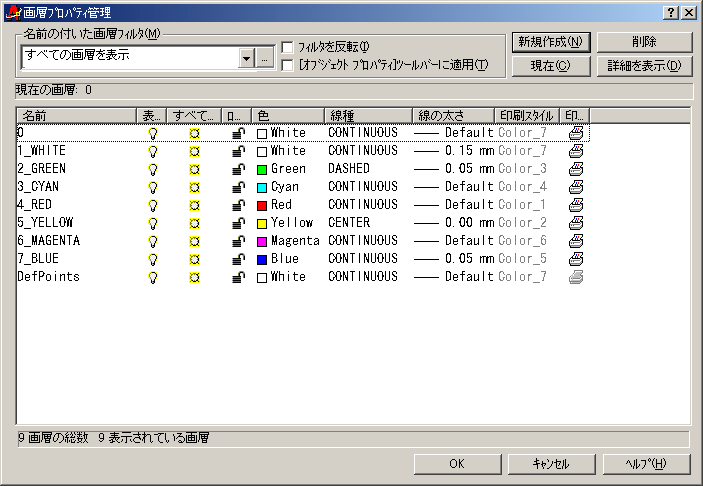Lock the 6_MAGENTA layer padlock
The width and height of the screenshot is (703, 486).
pos(239,241)
